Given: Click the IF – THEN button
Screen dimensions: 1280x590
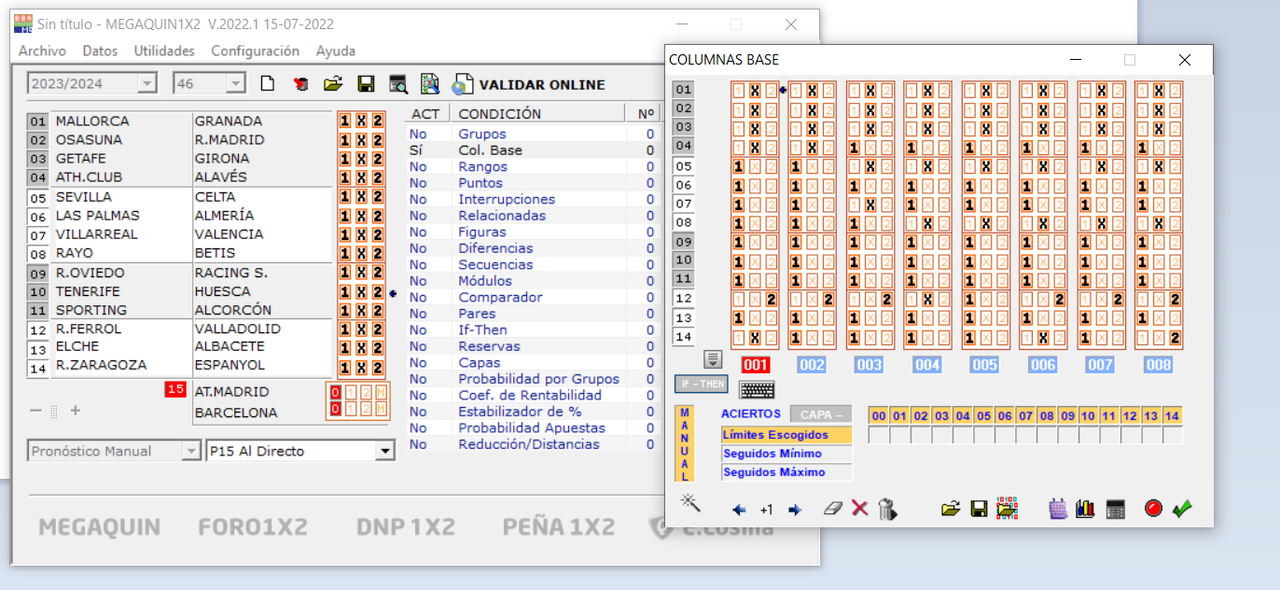Looking at the screenshot, I should coord(701,384).
